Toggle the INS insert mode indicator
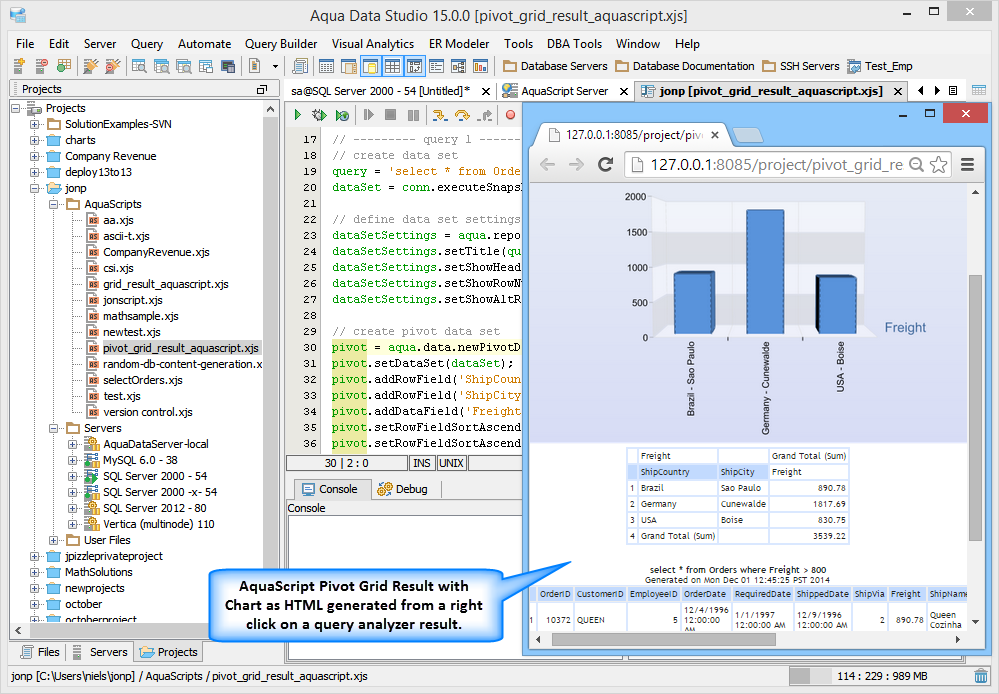The image size is (999, 694). pyautogui.click(x=422, y=463)
